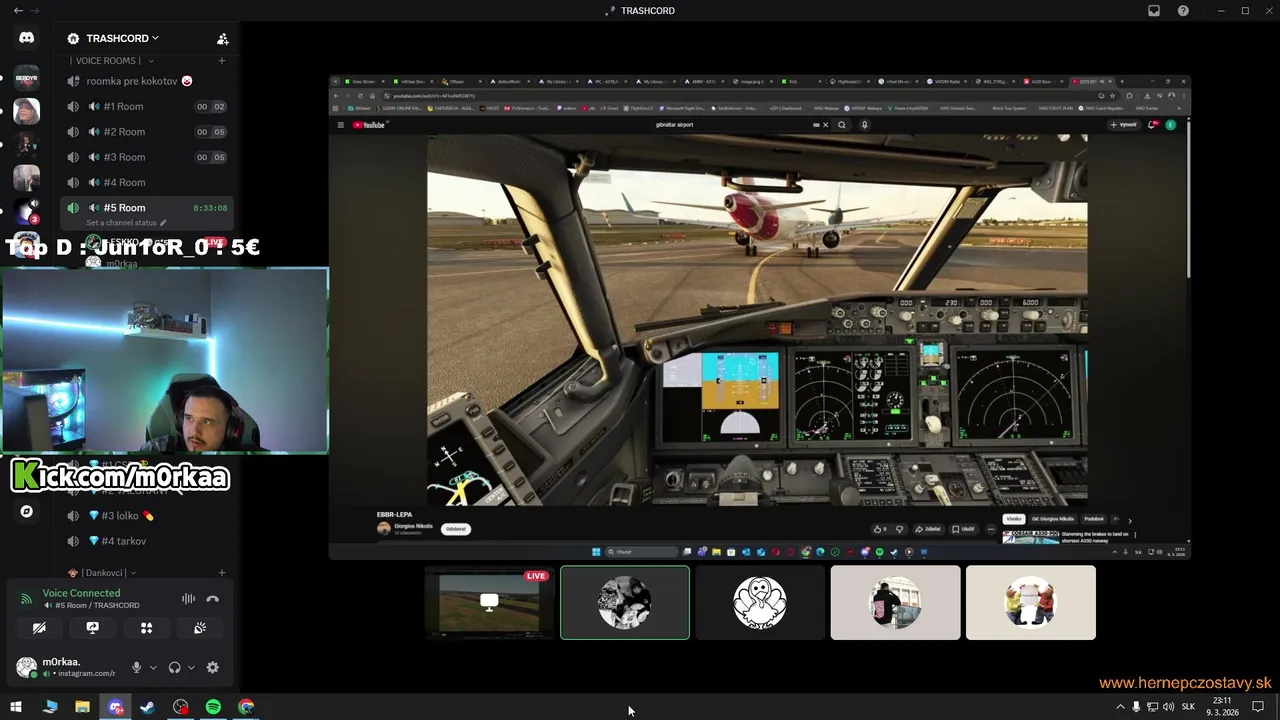Screen dimensions: 1280x720
Task: Open the Discord help icon in title bar
Action: 1184,11
